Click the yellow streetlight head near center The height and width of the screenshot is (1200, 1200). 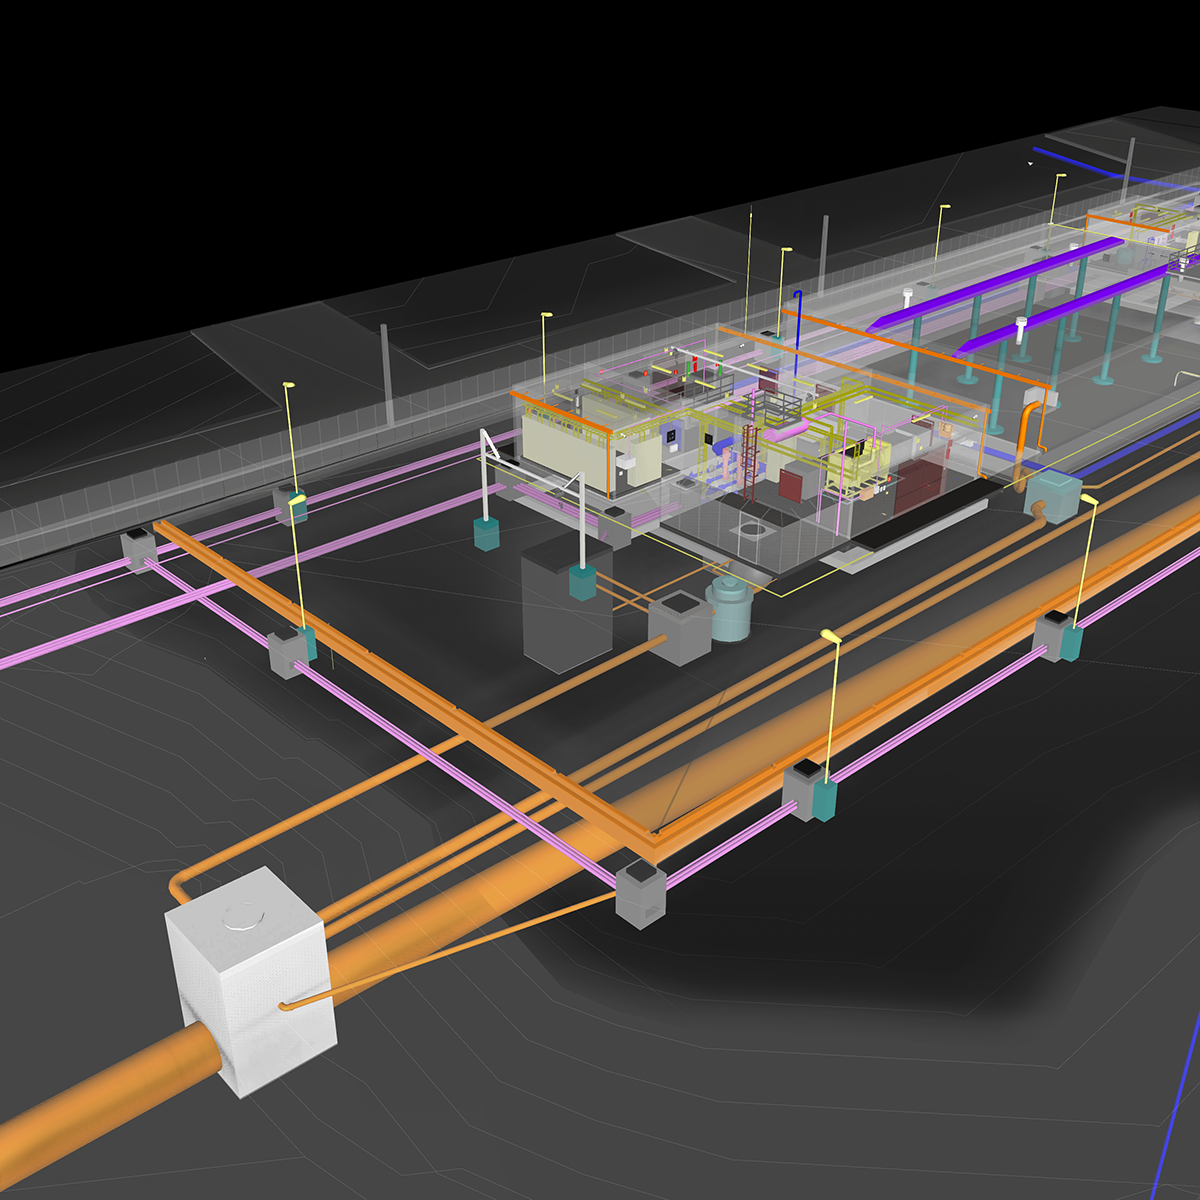point(831,634)
